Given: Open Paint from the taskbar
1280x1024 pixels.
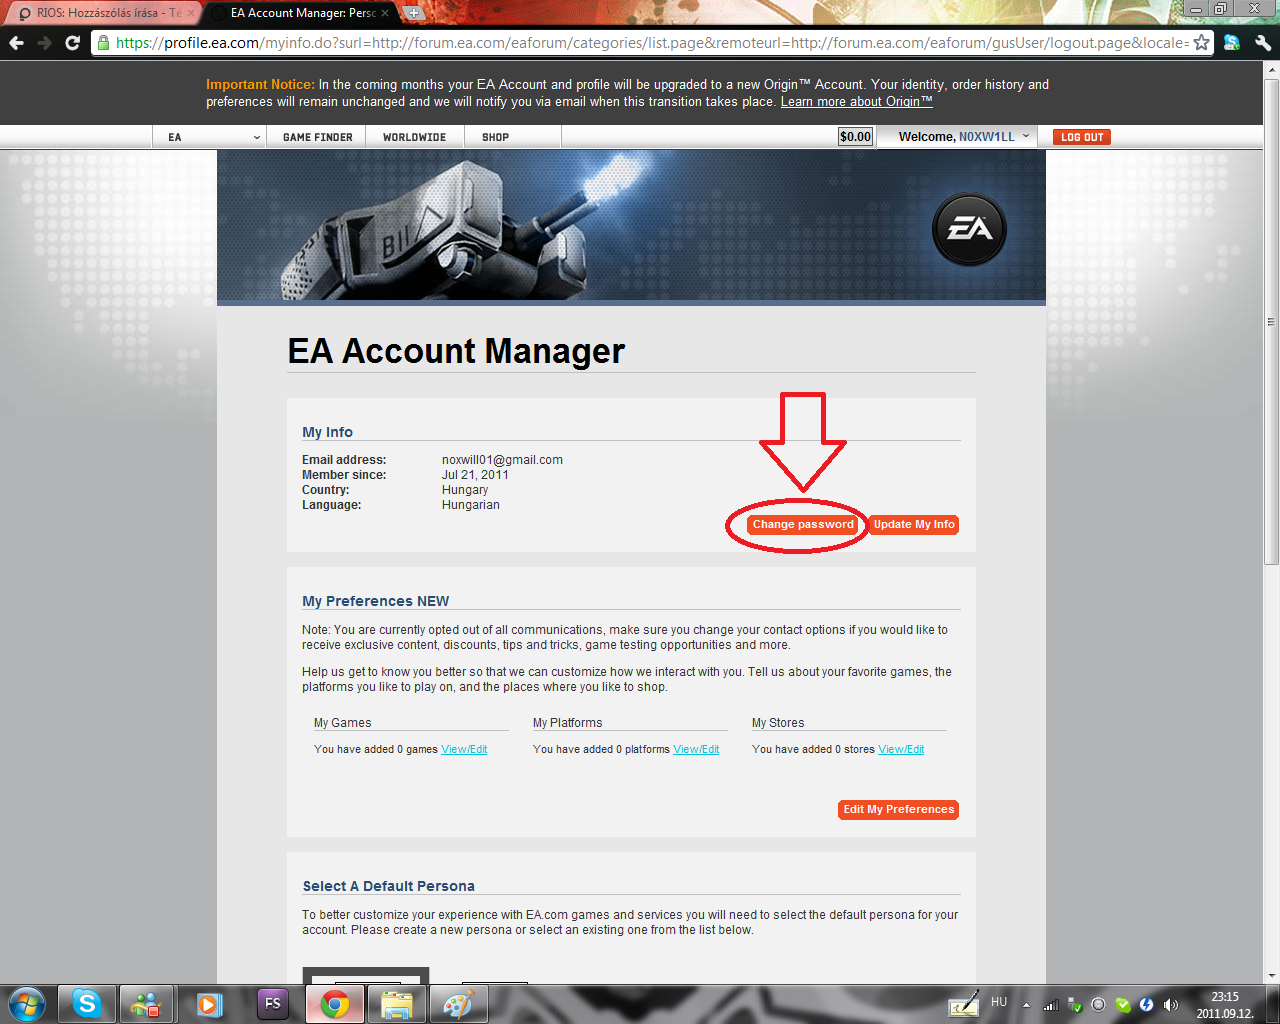Looking at the screenshot, I should [458, 1003].
